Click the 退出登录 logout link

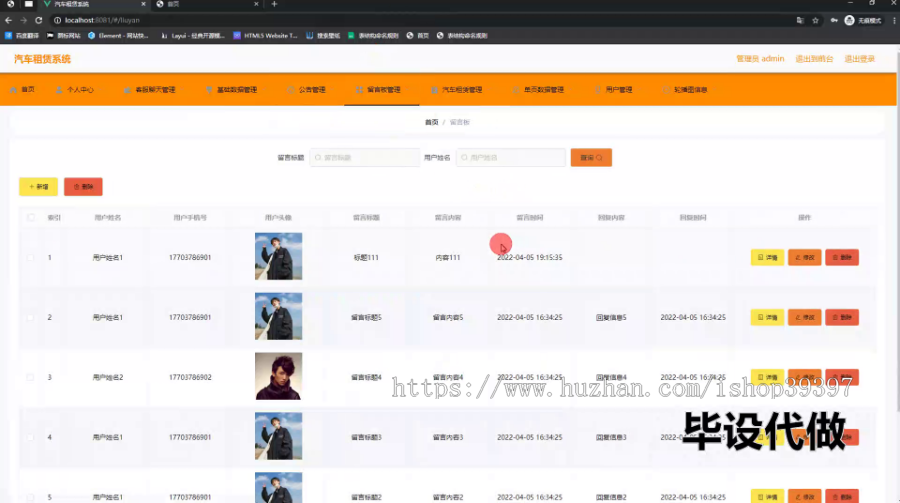click(x=859, y=59)
